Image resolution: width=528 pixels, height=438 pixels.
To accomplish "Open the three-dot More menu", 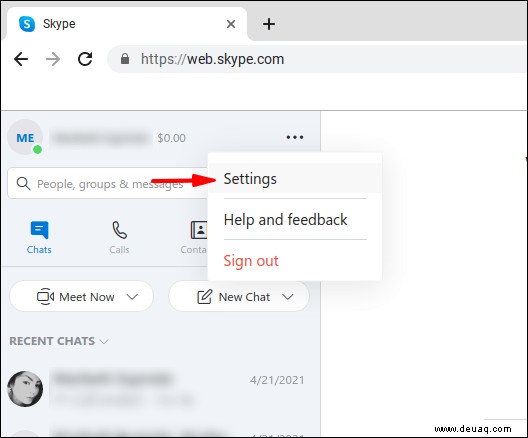I will pos(295,137).
